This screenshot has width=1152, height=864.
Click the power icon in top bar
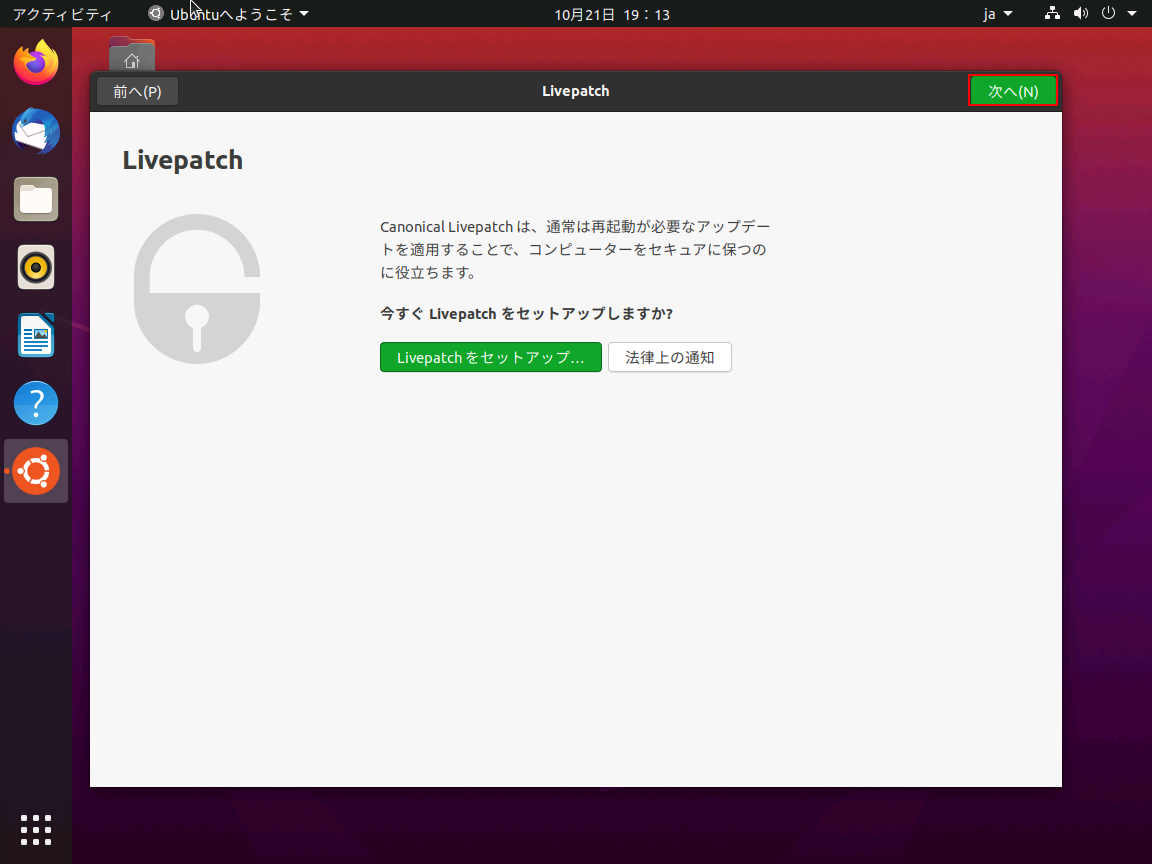[x=1108, y=13]
